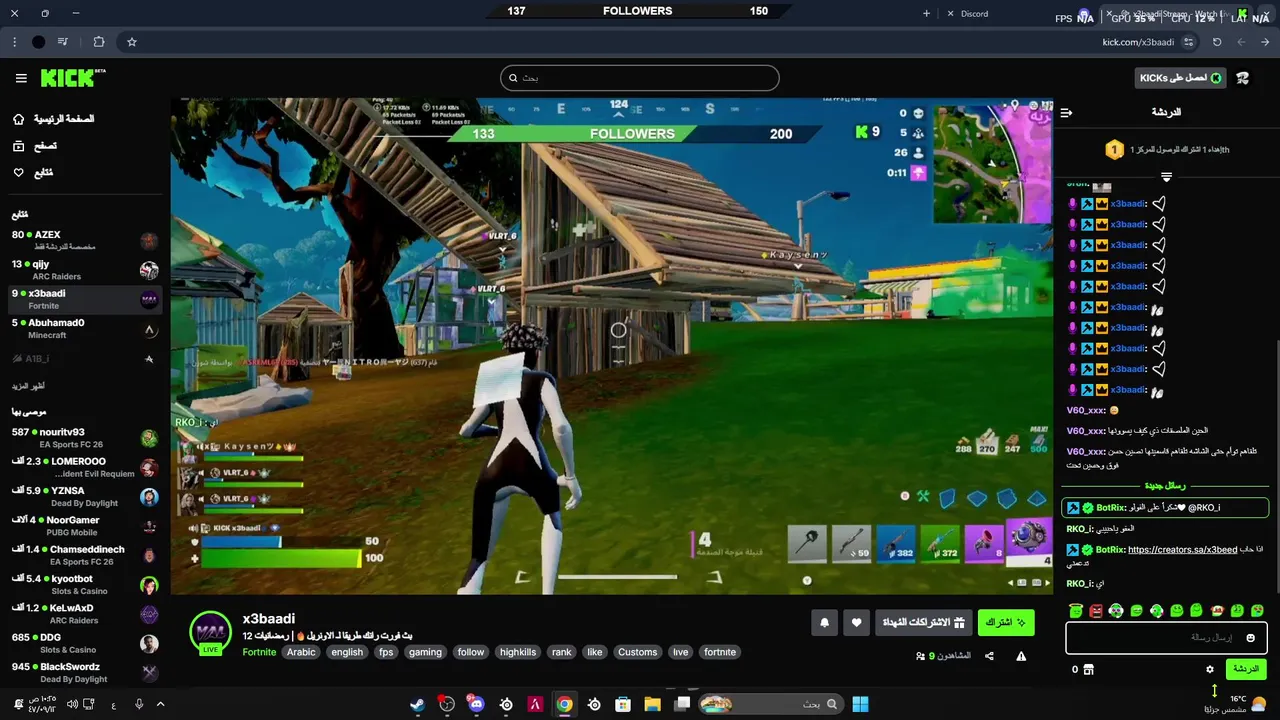Open Chrome from the taskbar
The height and width of the screenshot is (720, 1280).
pos(565,704)
